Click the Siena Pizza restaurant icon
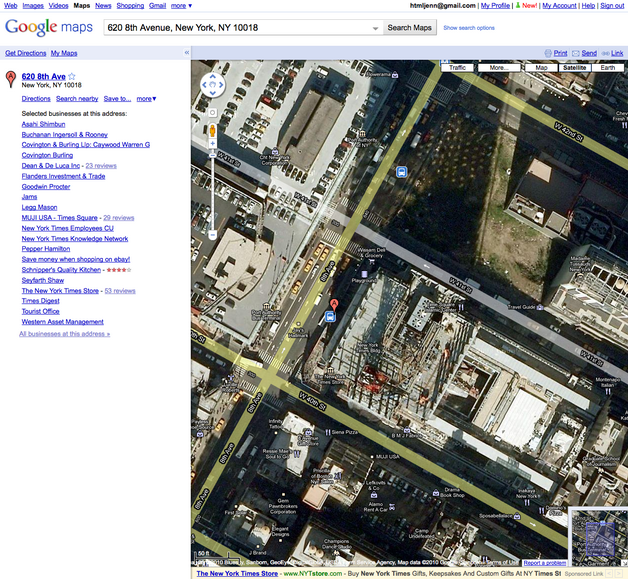 (x=328, y=432)
